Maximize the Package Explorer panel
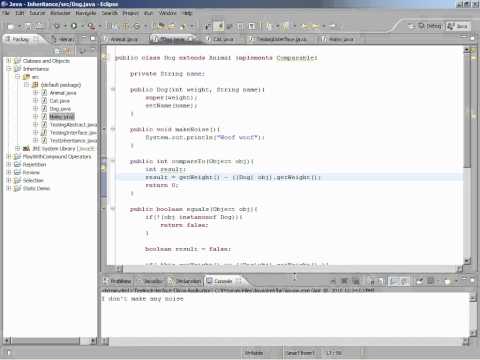This screenshot has width=480, height=360. pos(93,38)
